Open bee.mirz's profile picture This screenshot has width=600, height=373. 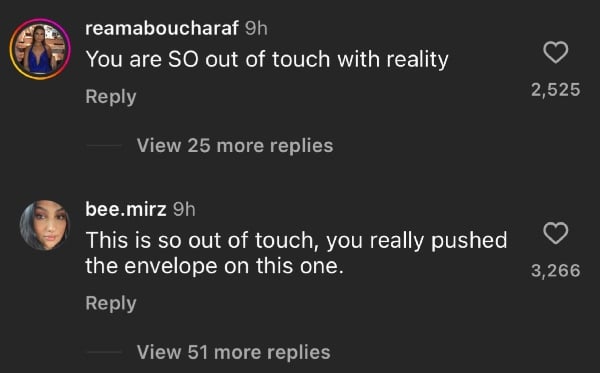[x=45, y=225]
